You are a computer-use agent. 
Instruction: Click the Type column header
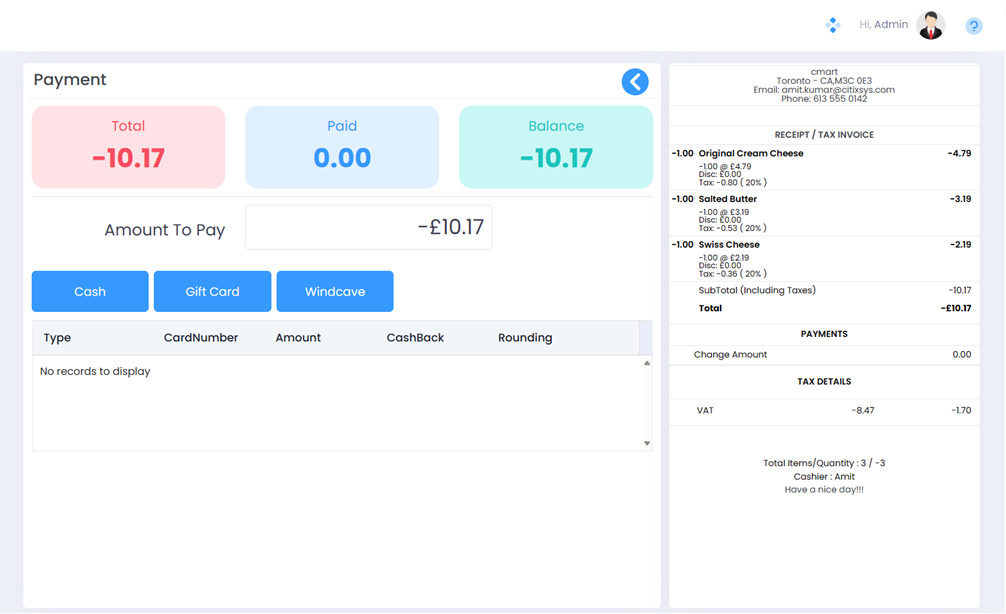(58, 338)
